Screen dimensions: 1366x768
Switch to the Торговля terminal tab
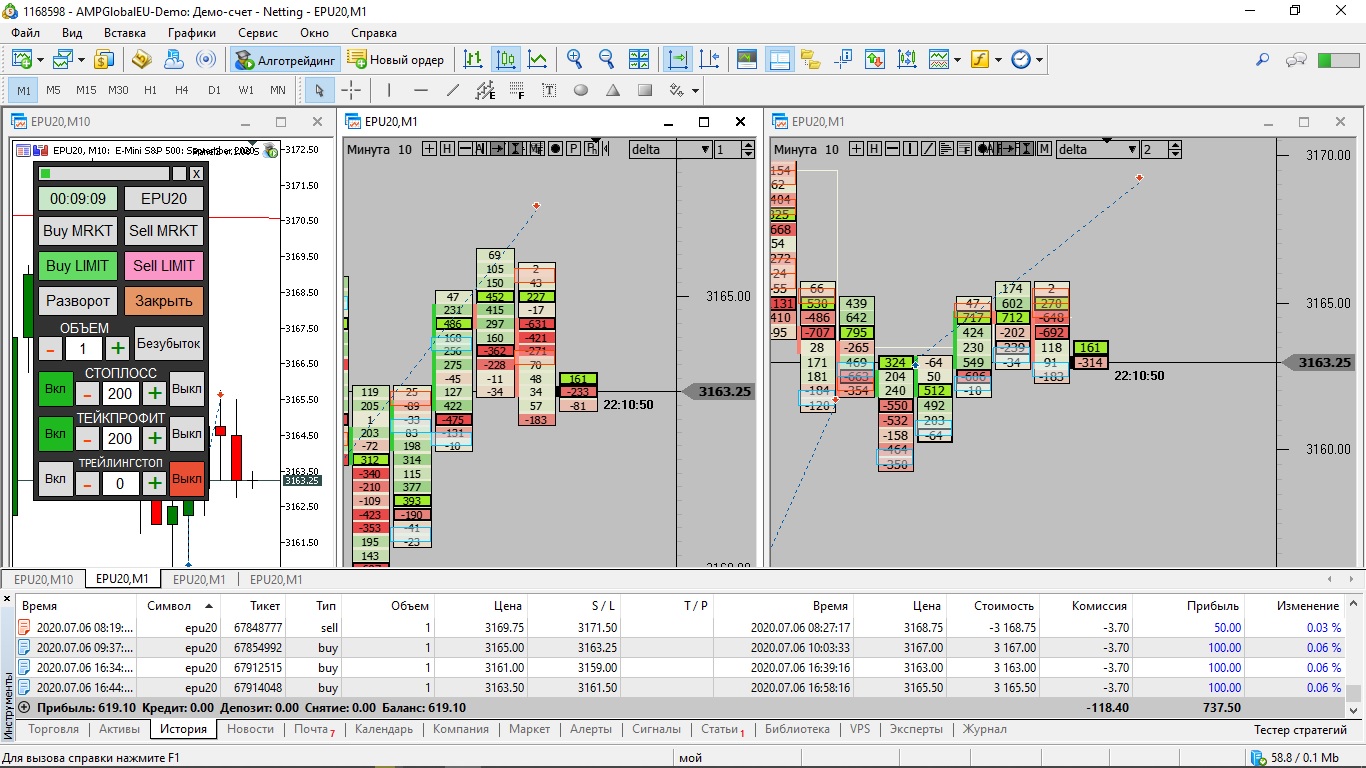(x=54, y=729)
